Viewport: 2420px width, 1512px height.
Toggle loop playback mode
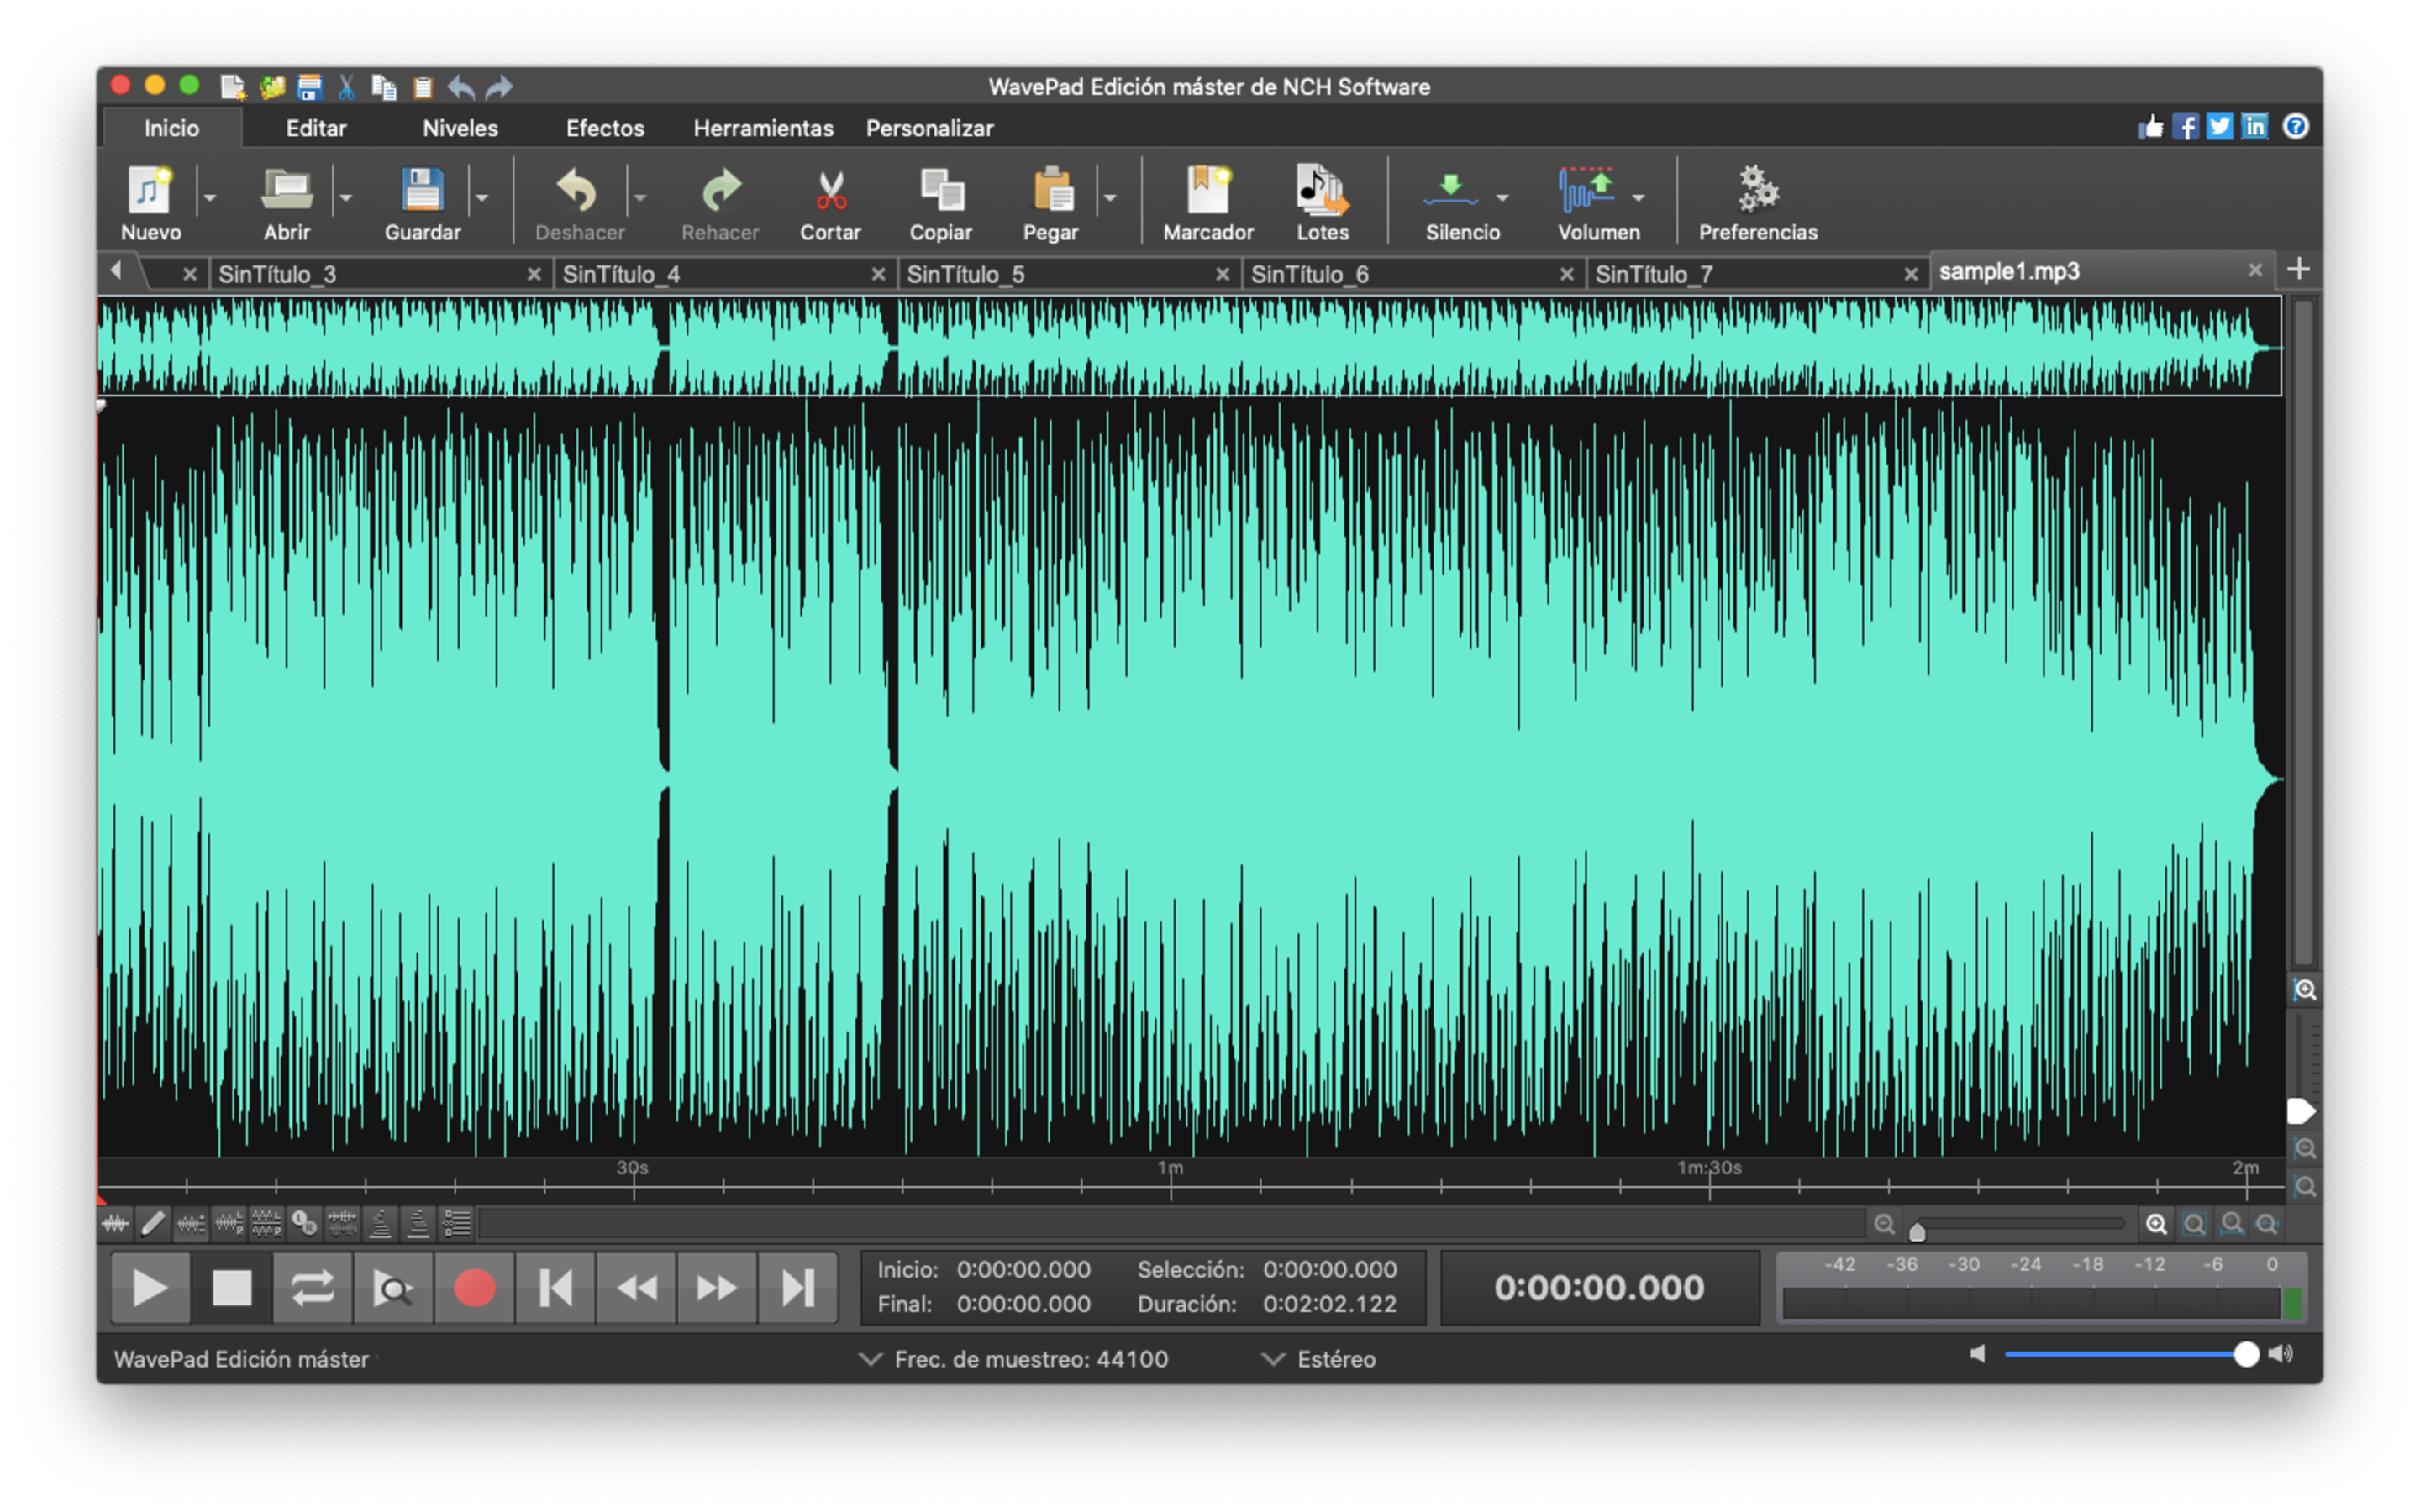pyautogui.click(x=312, y=1288)
